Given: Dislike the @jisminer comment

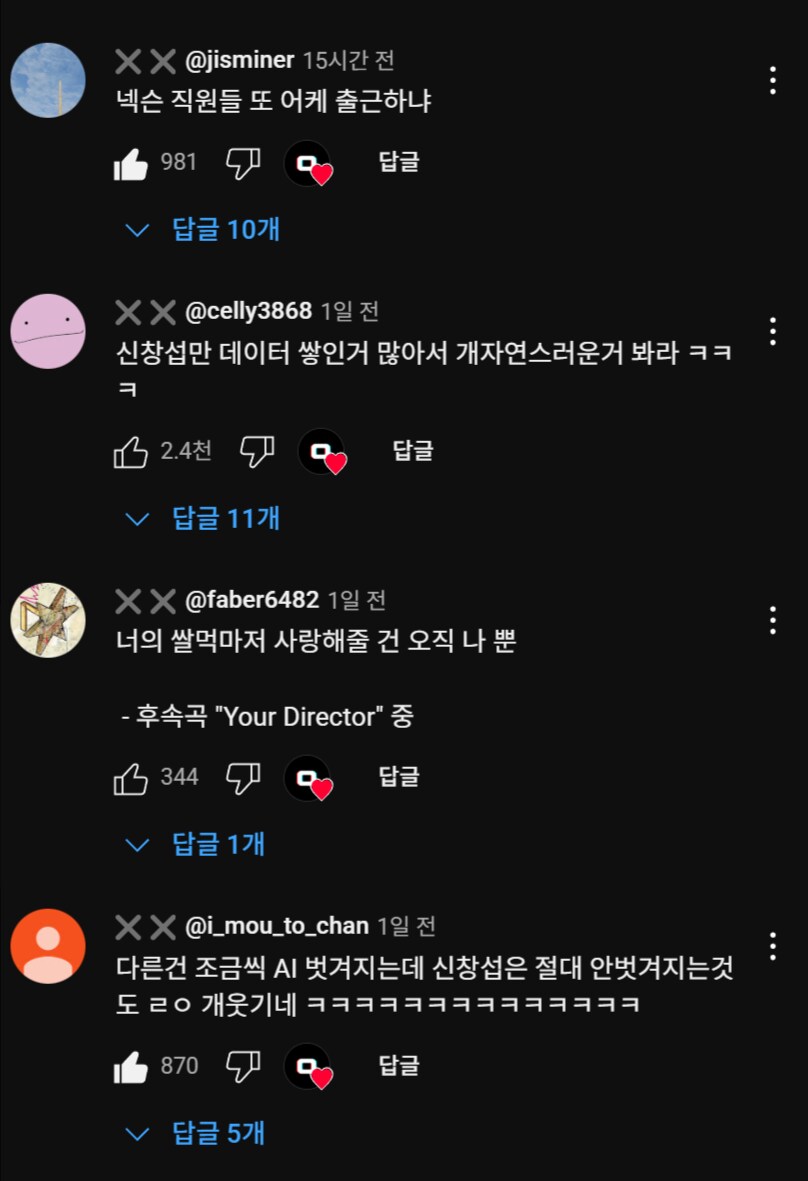Looking at the screenshot, I should (x=243, y=163).
